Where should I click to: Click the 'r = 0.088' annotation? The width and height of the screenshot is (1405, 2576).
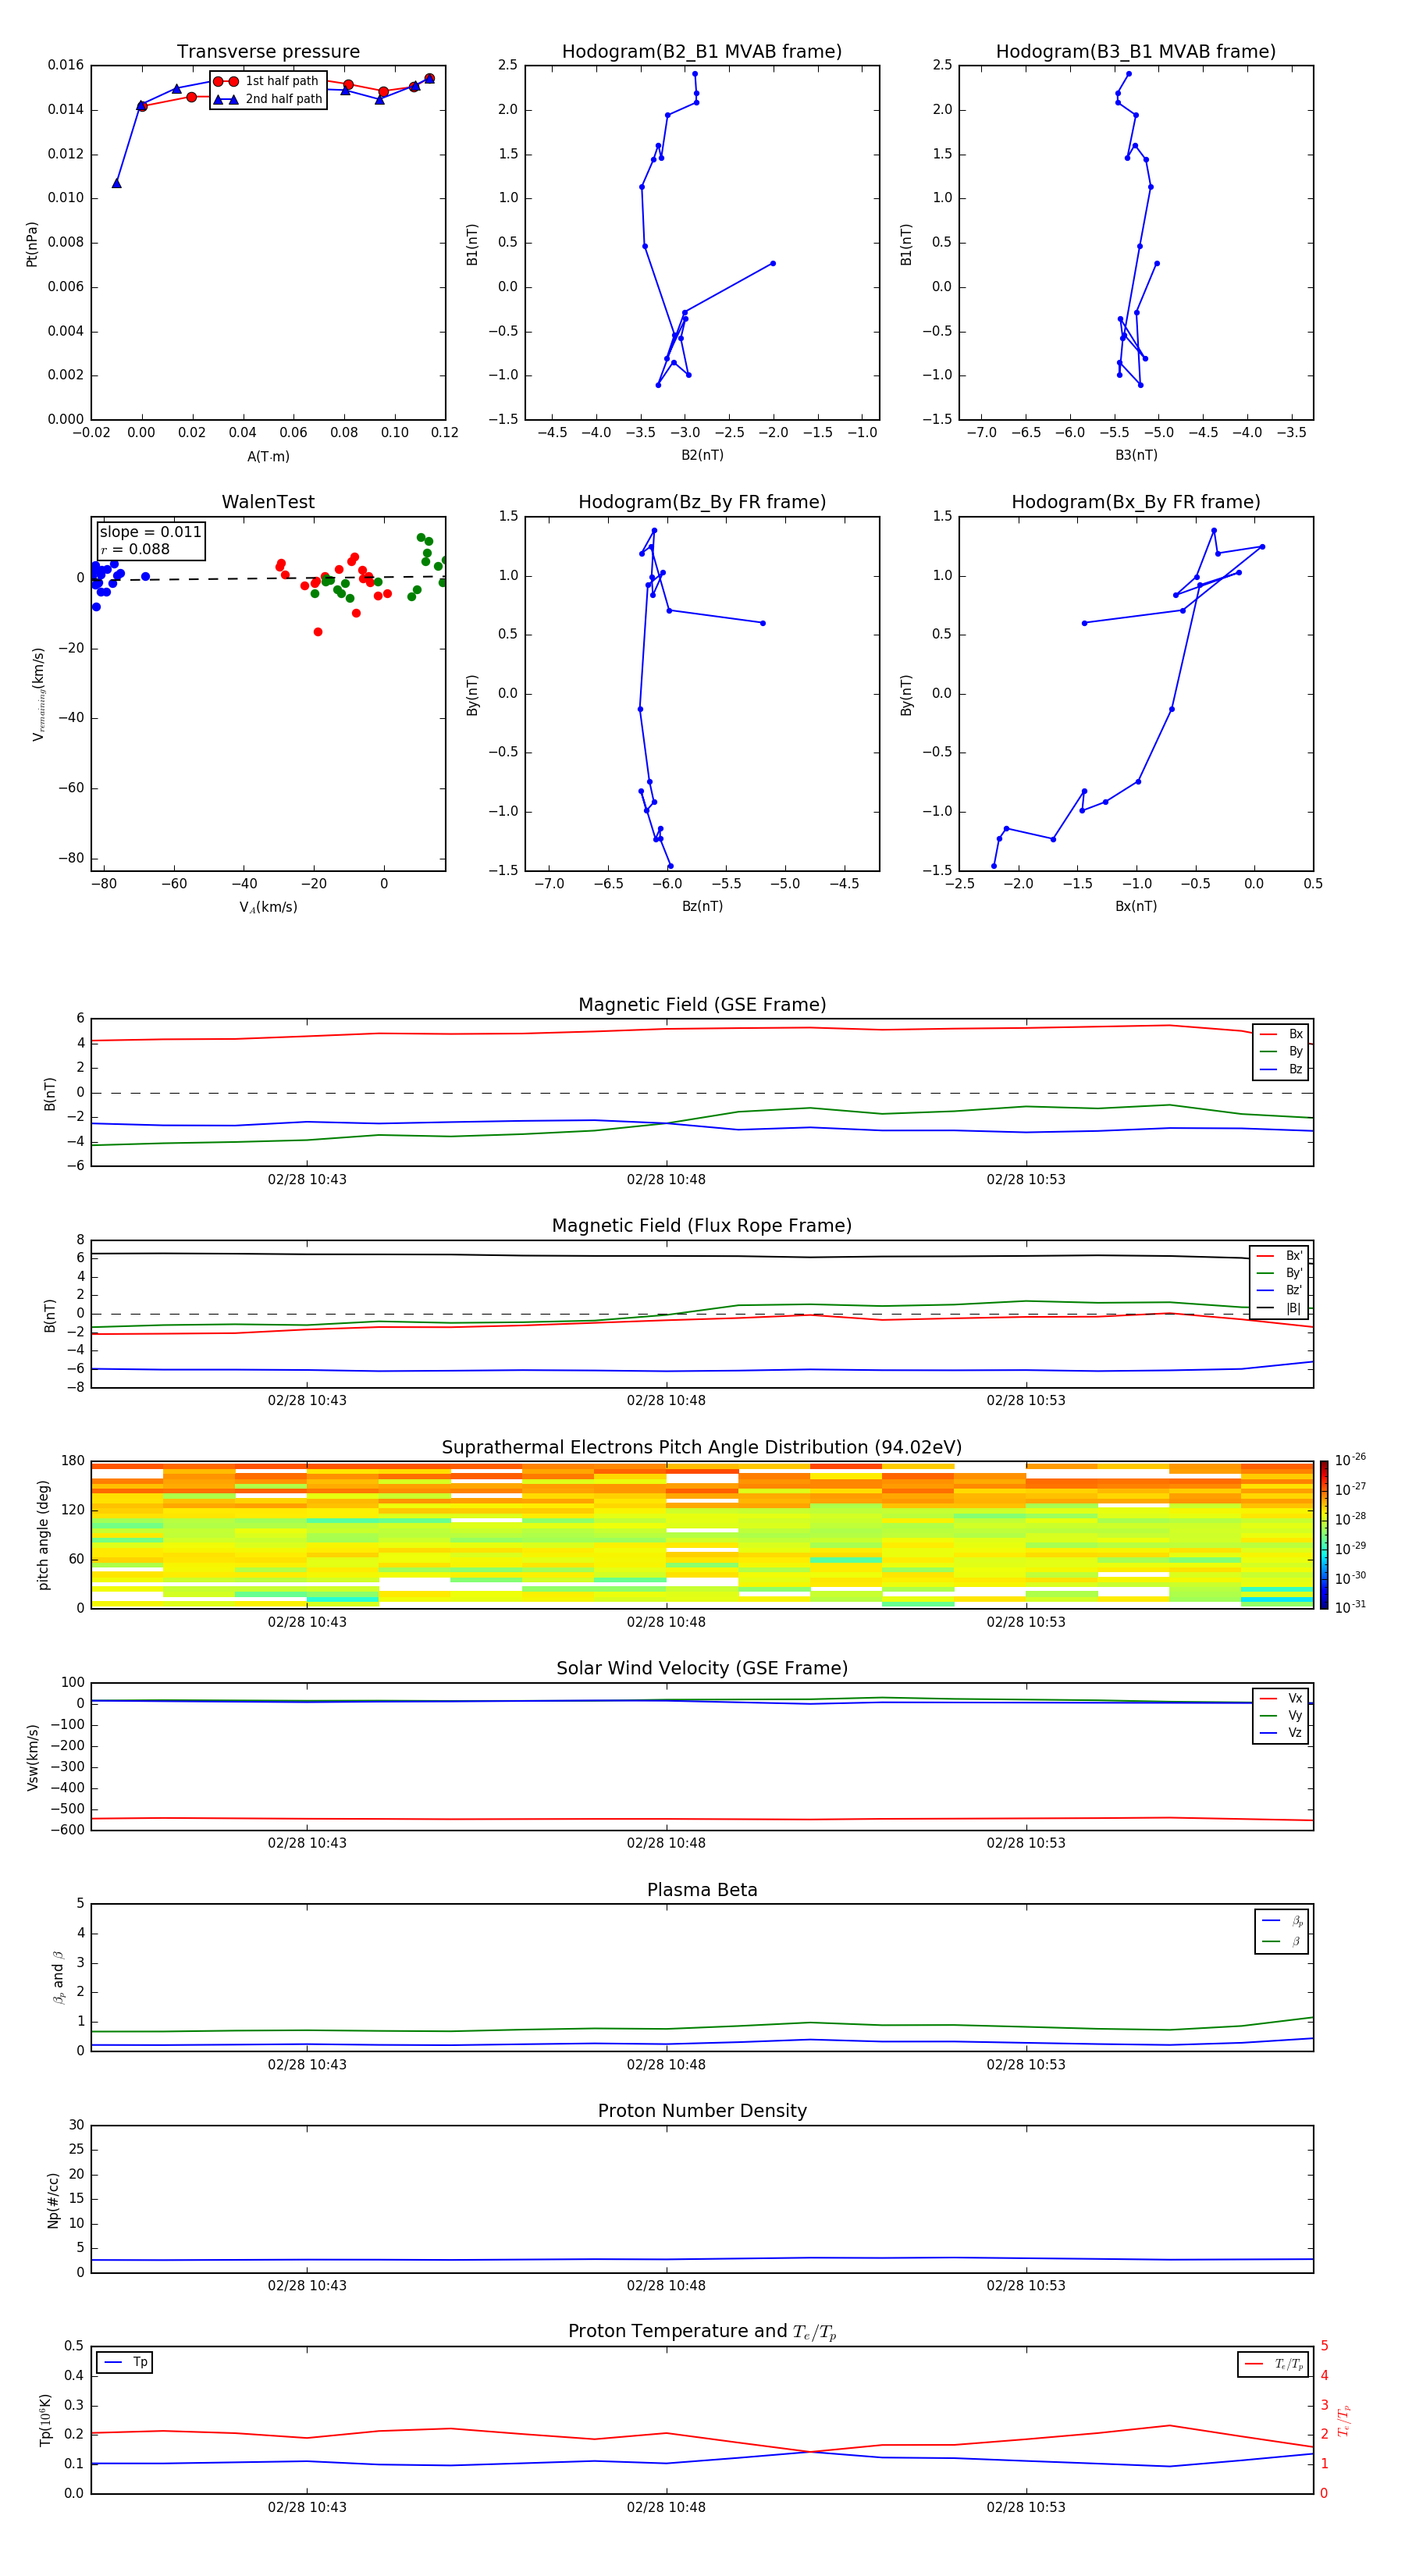pyautogui.click(x=135, y=549)
